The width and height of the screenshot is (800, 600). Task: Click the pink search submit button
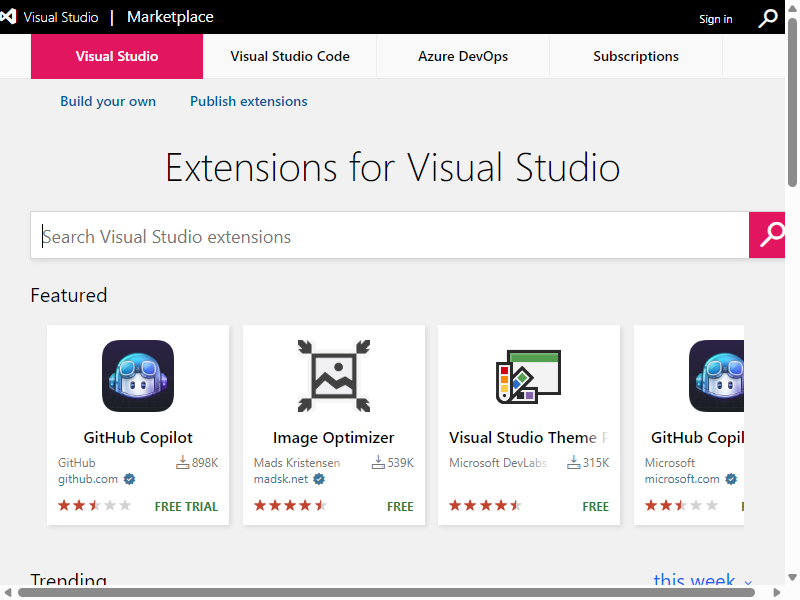point(767,235)
